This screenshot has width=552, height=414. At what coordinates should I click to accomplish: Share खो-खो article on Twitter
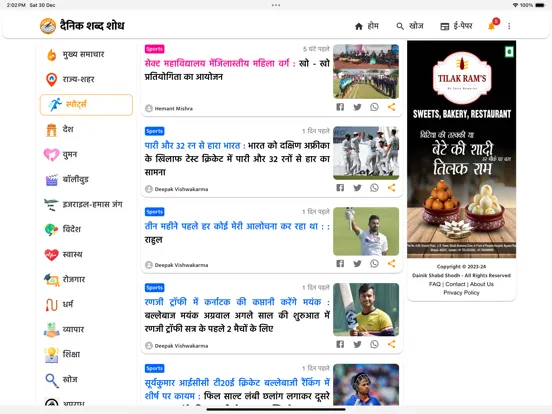click(357, 107)
